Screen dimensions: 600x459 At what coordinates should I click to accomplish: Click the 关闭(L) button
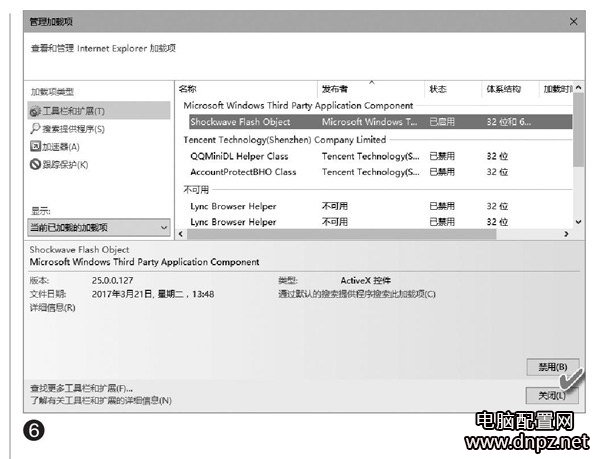coord(552,396)
